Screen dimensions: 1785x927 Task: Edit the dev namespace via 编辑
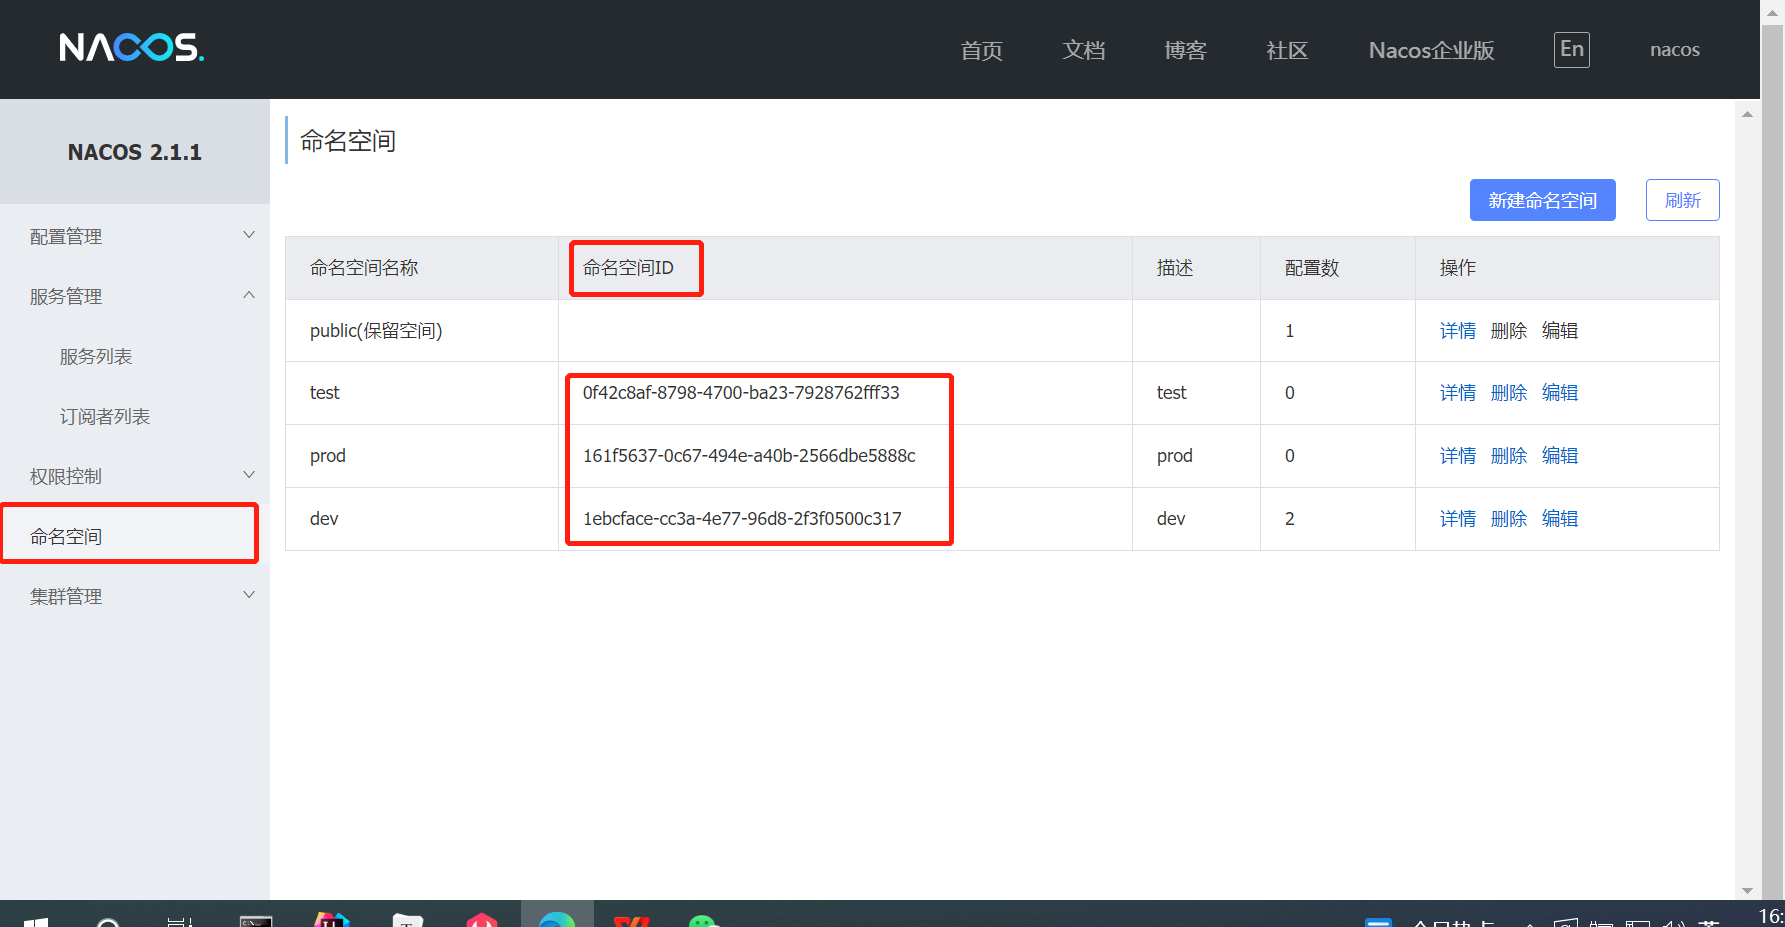click(1559, 519)
